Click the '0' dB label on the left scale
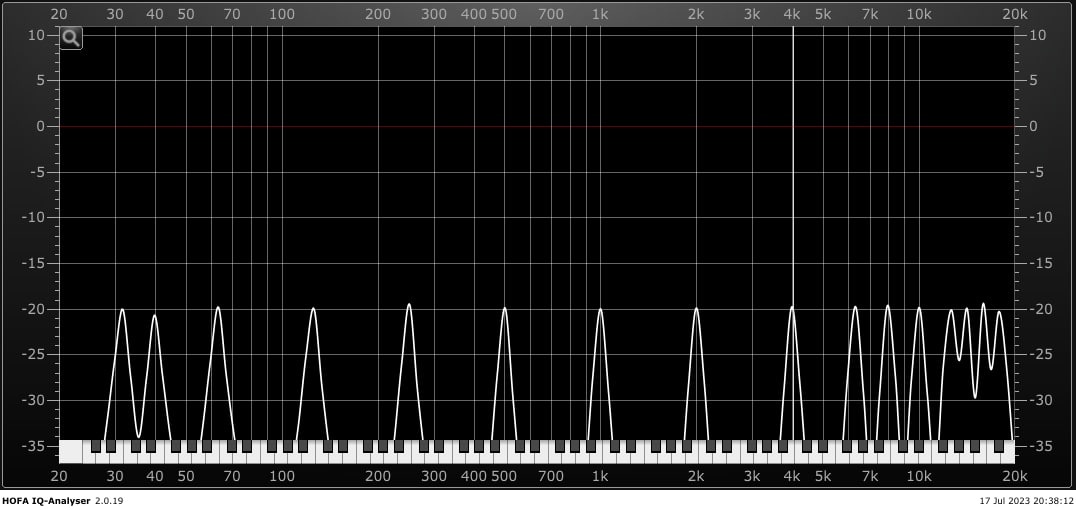Image resolution: width=1076 pixels, height=510 pixels. pos(41,126)
